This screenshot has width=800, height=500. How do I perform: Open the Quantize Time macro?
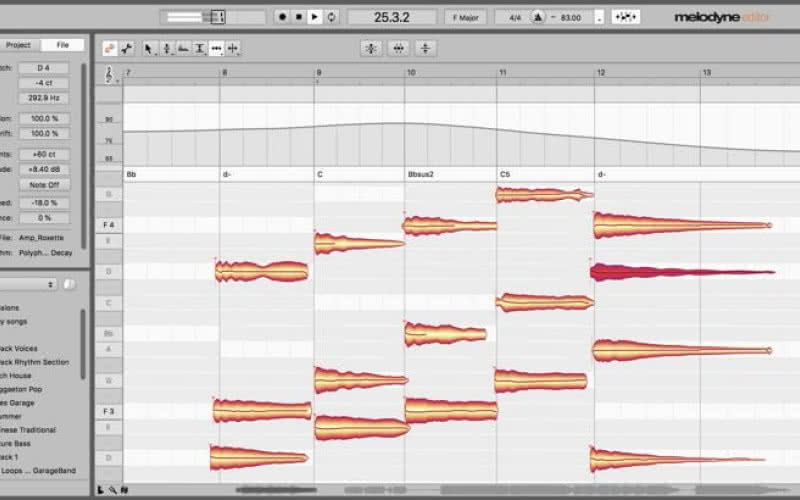pos(398,48)
